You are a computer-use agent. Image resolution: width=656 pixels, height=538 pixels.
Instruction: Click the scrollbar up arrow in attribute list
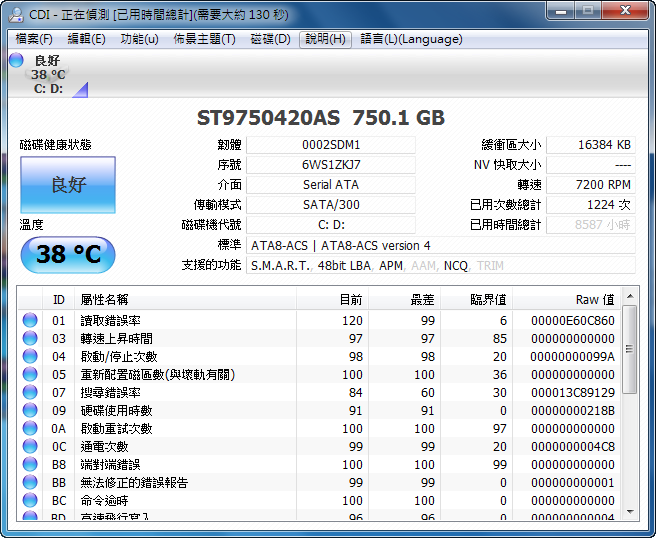(x=630, y=297)
